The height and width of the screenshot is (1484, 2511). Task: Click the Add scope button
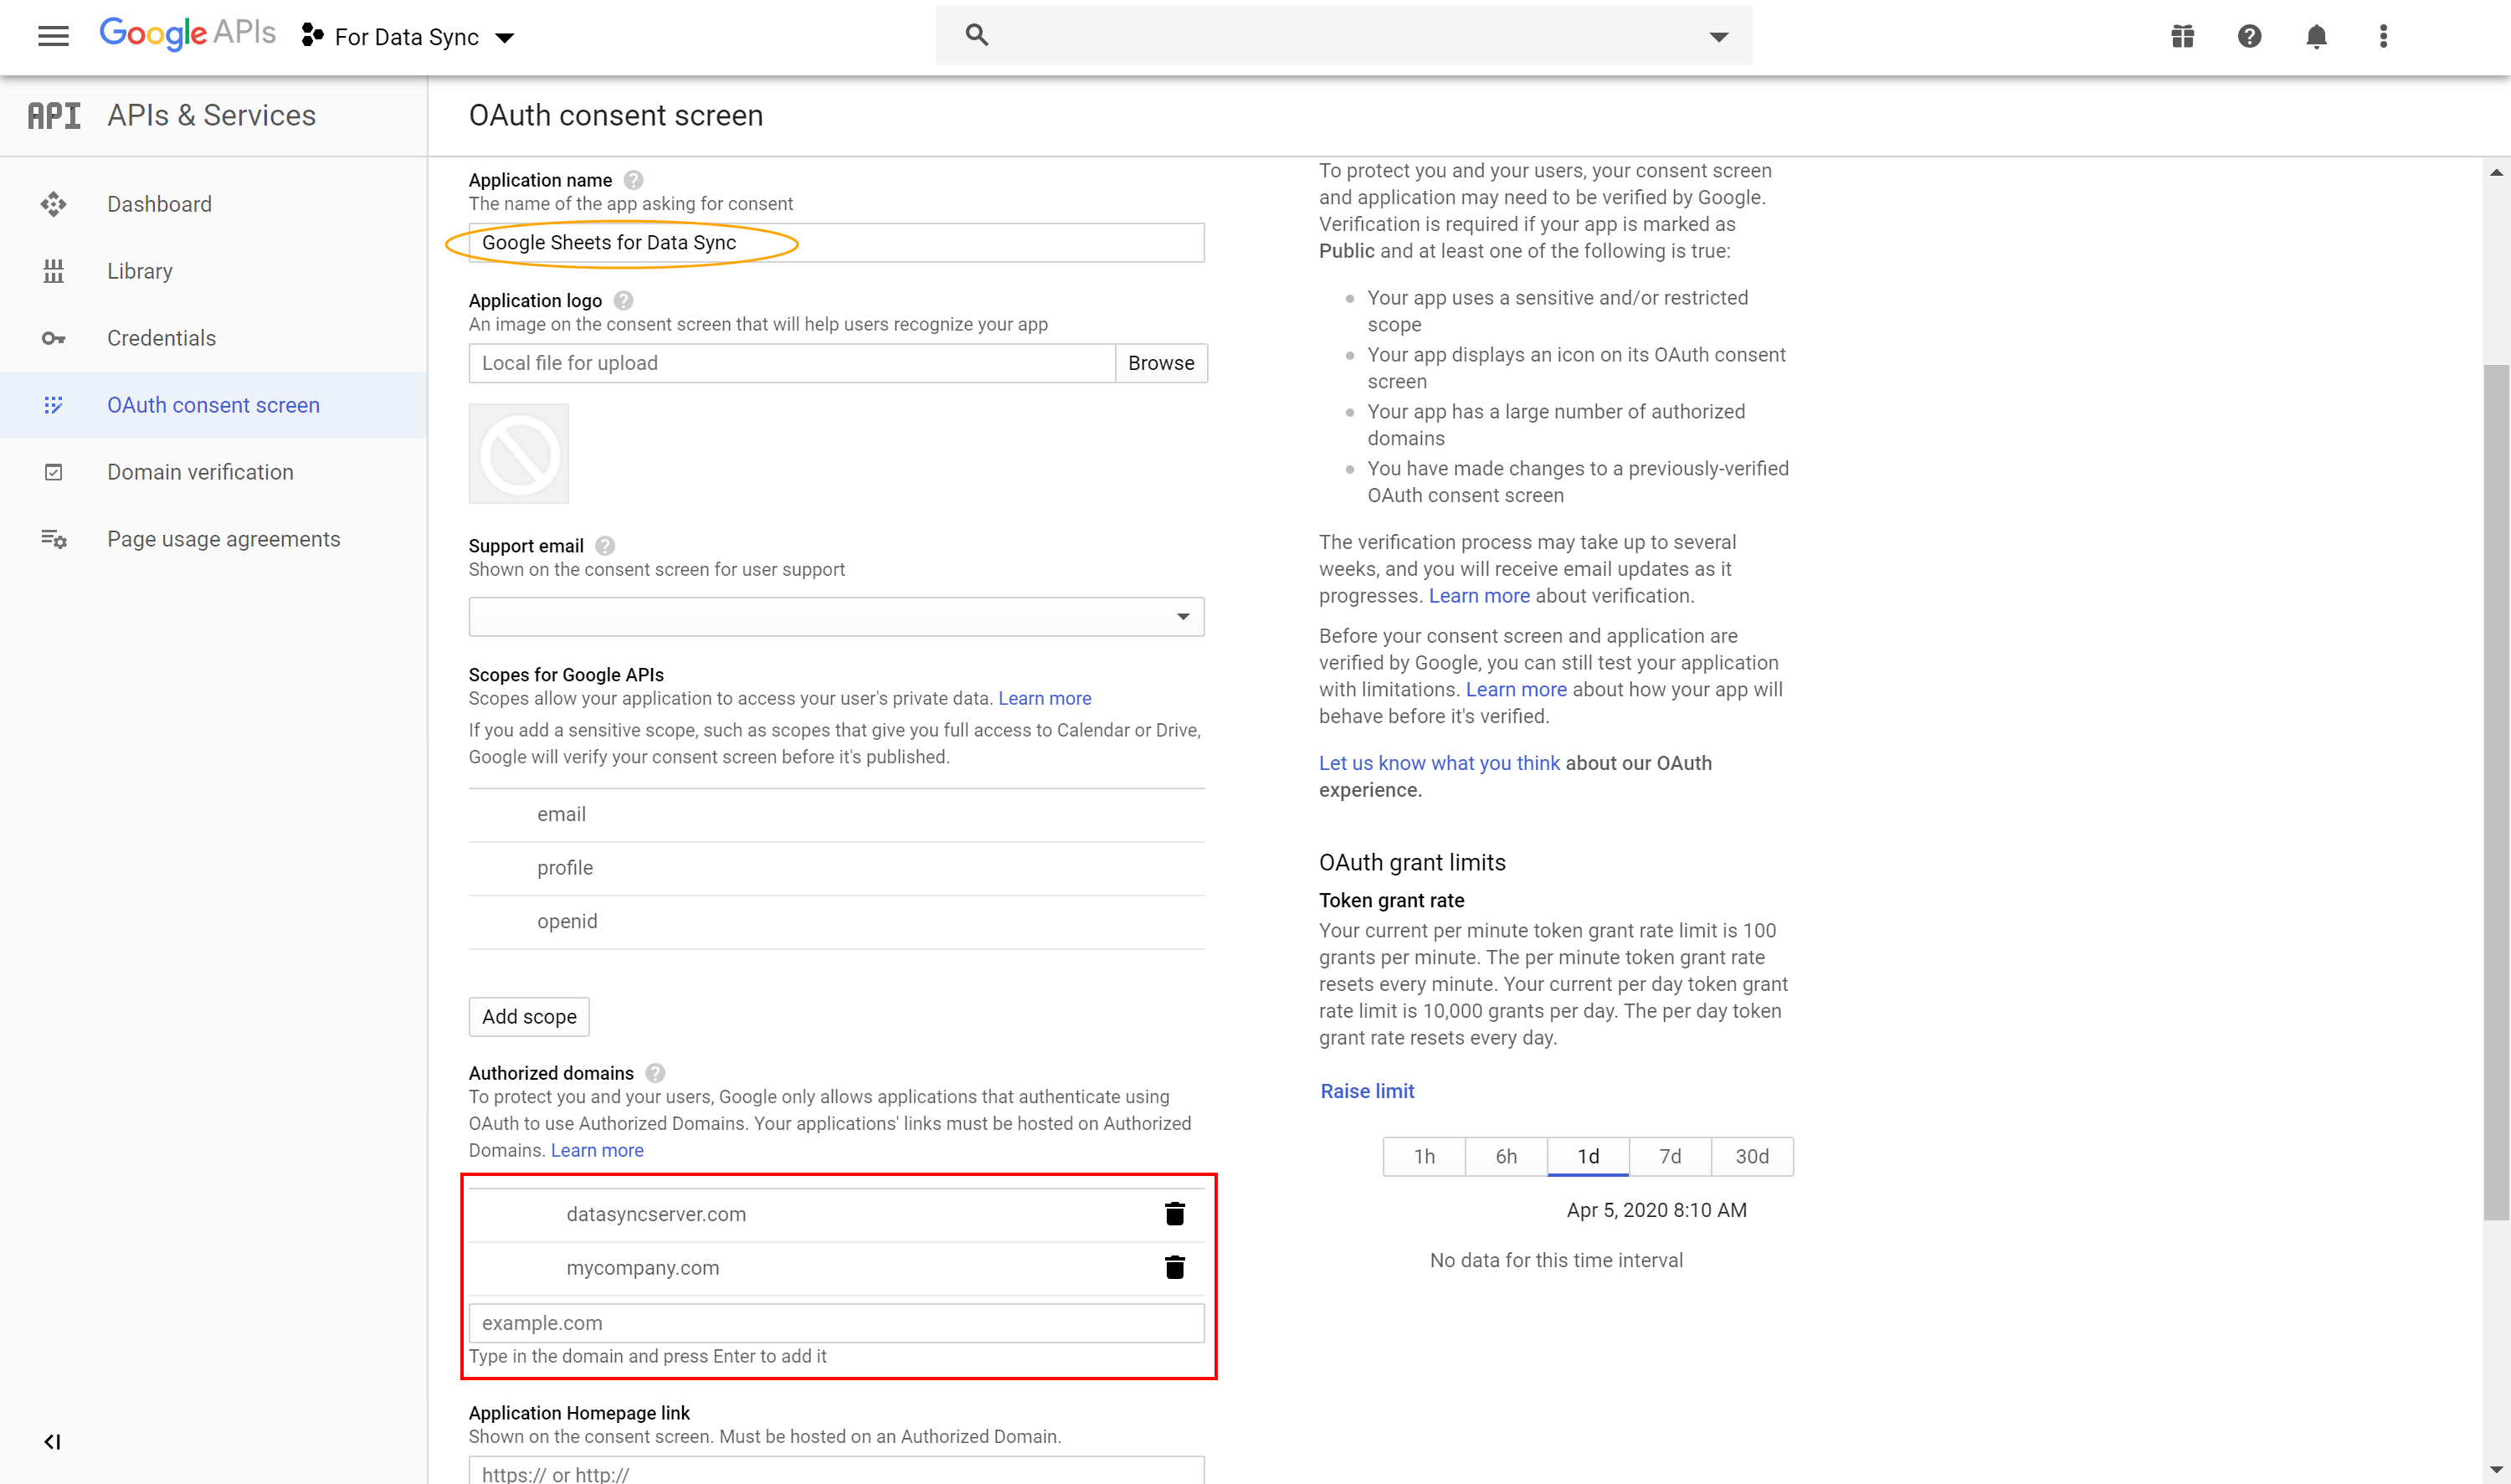click(529, 1017)
